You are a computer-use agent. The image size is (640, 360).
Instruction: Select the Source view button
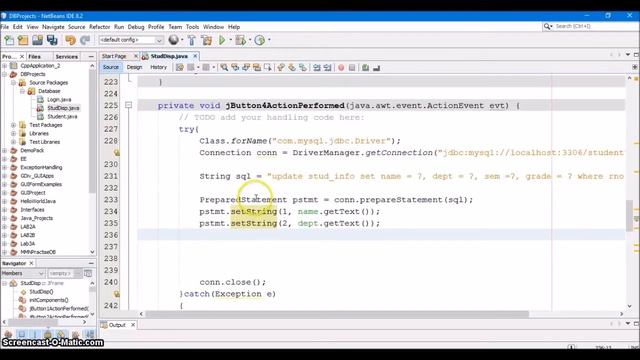coord(111,67)
